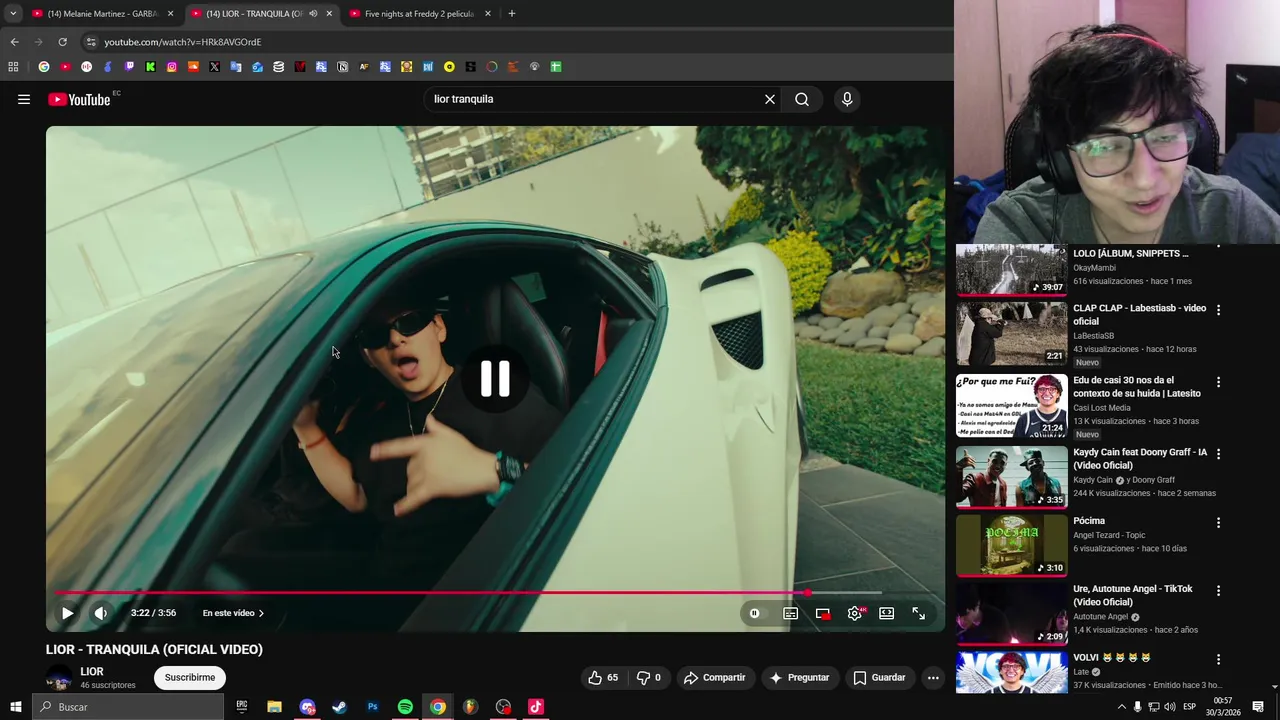Screen dimensions: 1280x720
Task: Open CLAP CLAP Labestiasb video thumbnail
Action: click(x=1012, y=333)
